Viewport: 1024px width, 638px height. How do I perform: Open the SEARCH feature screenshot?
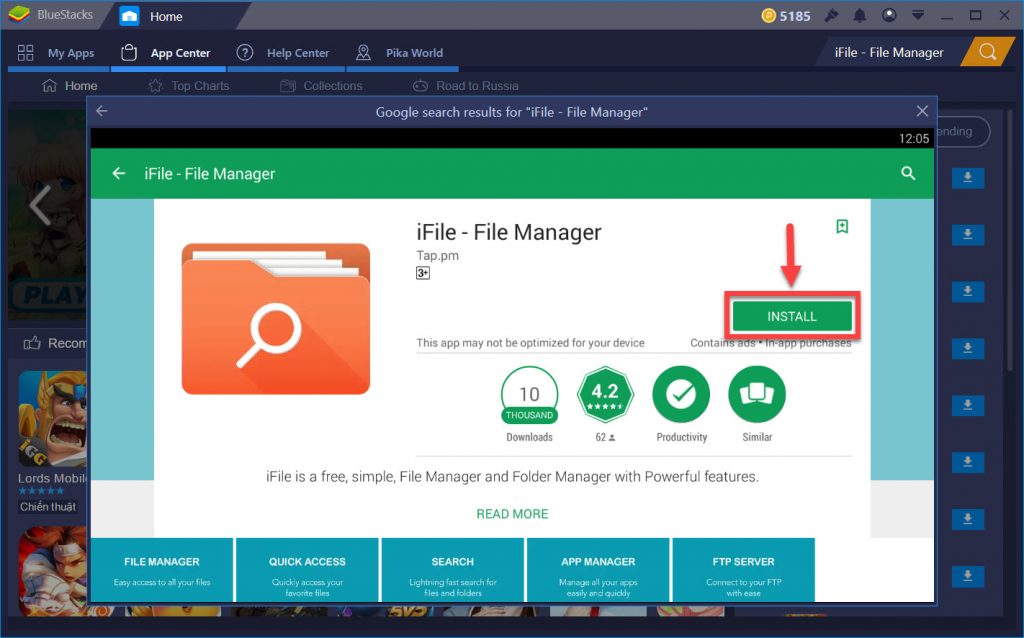453,569
